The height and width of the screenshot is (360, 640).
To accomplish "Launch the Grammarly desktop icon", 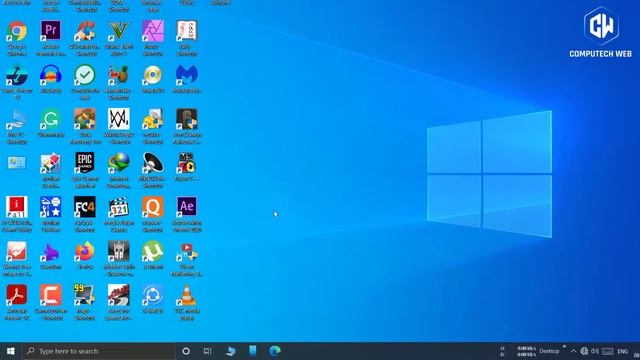I will point(51,119).
